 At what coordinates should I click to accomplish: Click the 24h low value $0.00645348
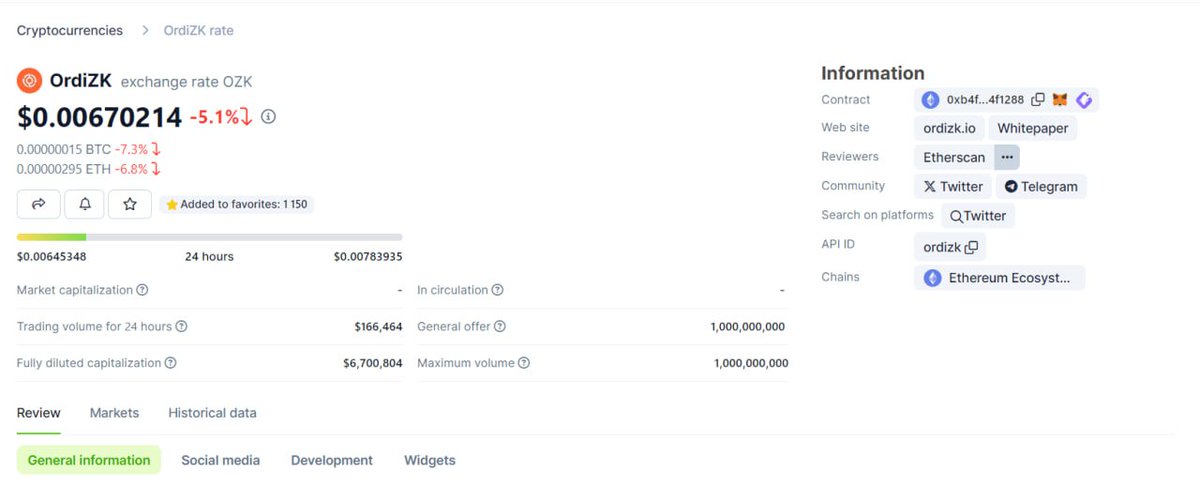51,256
